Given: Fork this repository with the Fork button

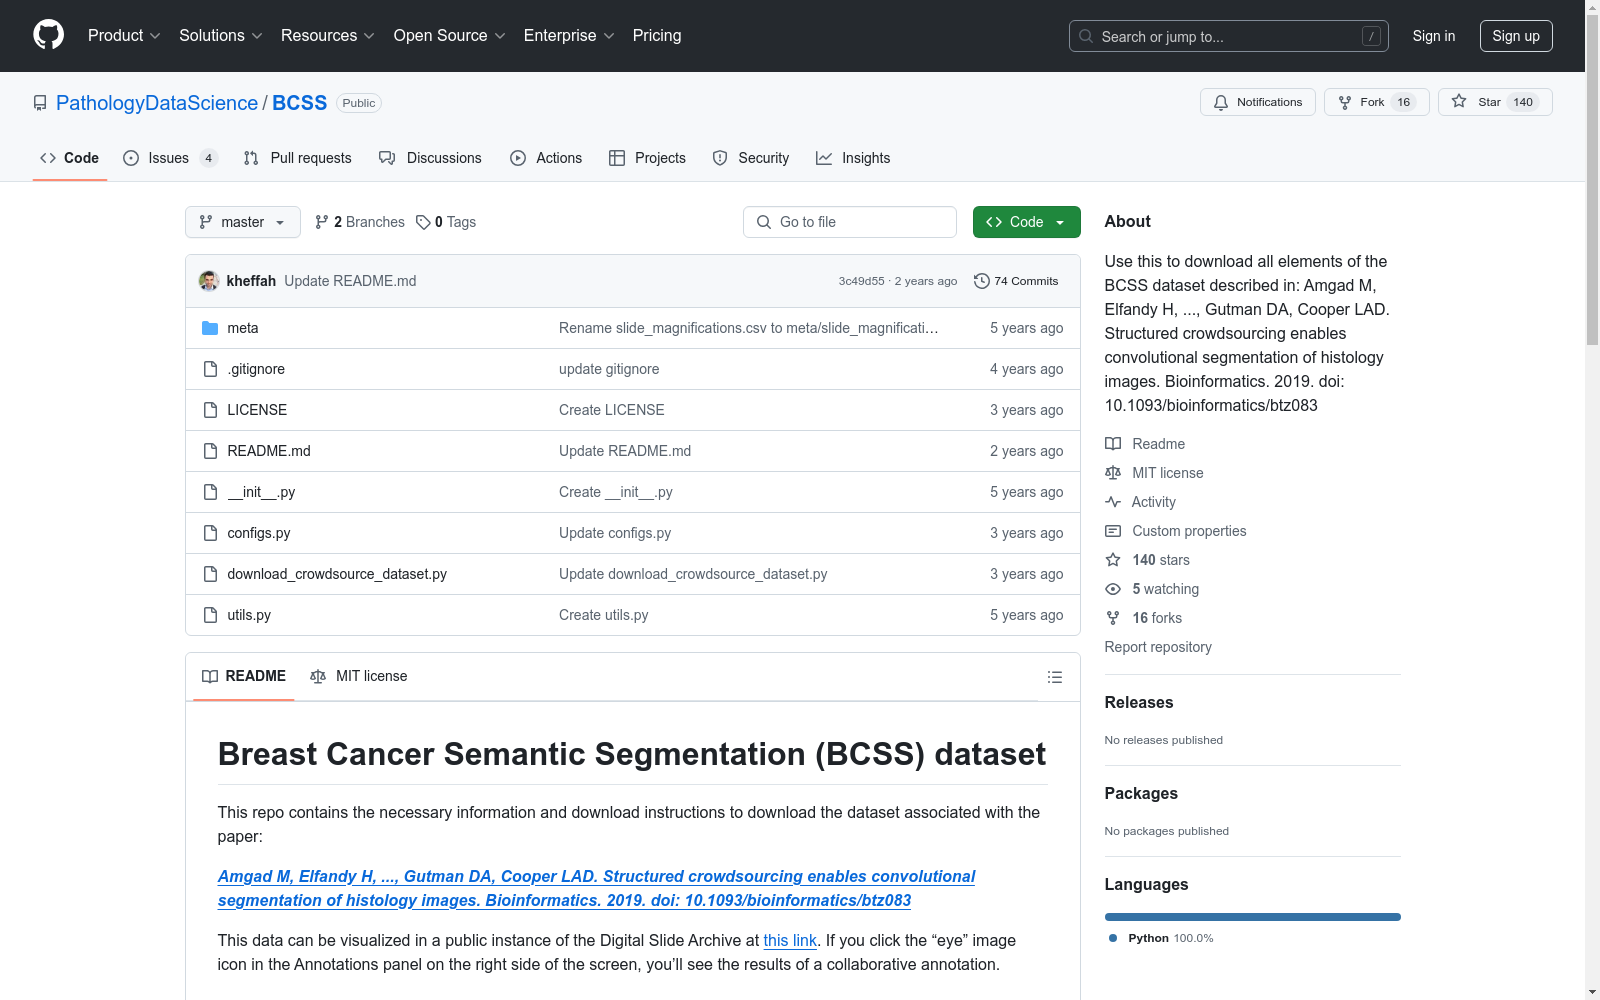Looking at the screenshot, I should click(1377, 102).
